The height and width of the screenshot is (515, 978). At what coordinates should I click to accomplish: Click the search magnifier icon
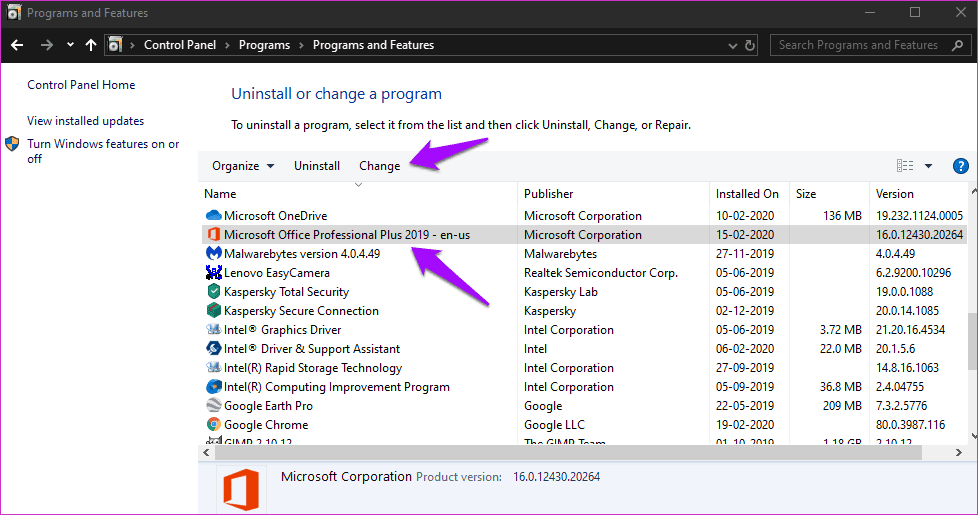(959, 45)
